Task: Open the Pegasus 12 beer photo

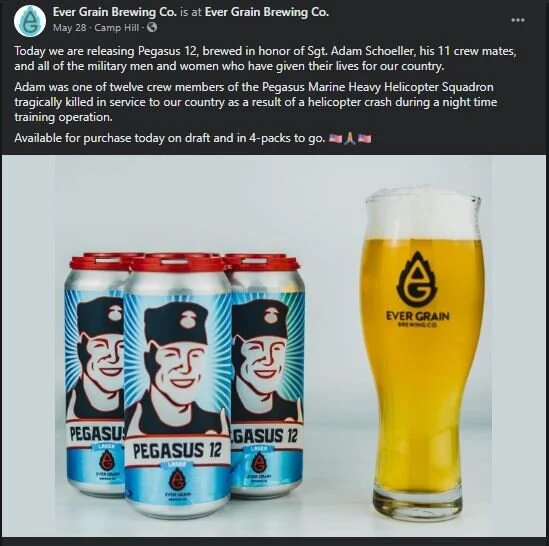Action: [x=273, y=346]
